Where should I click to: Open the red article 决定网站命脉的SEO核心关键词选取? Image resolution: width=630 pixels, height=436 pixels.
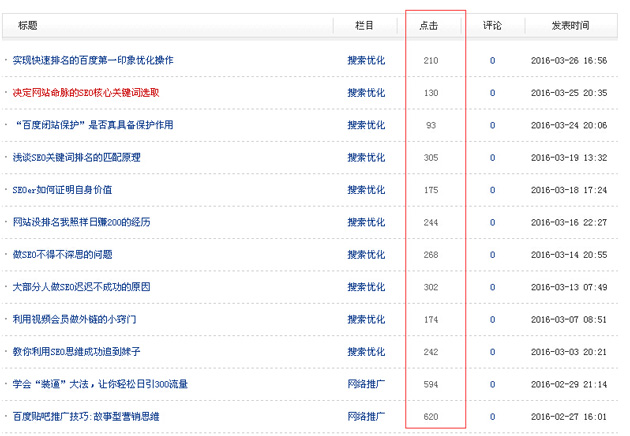(x=85, y=93)
